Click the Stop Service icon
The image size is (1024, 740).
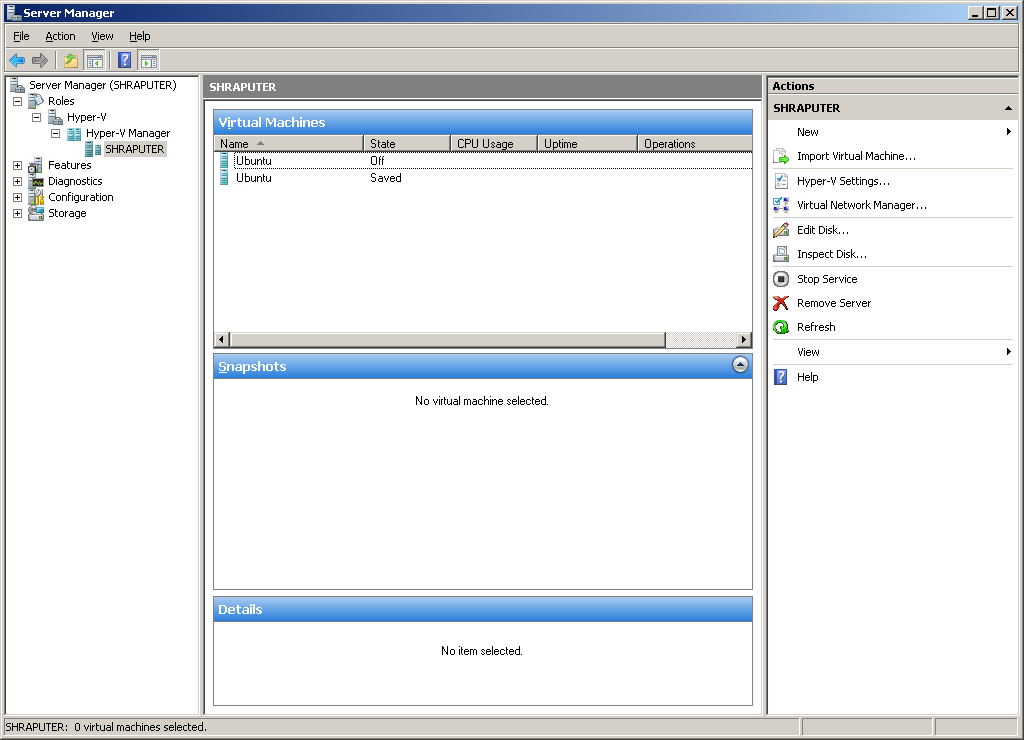(781, 279)
